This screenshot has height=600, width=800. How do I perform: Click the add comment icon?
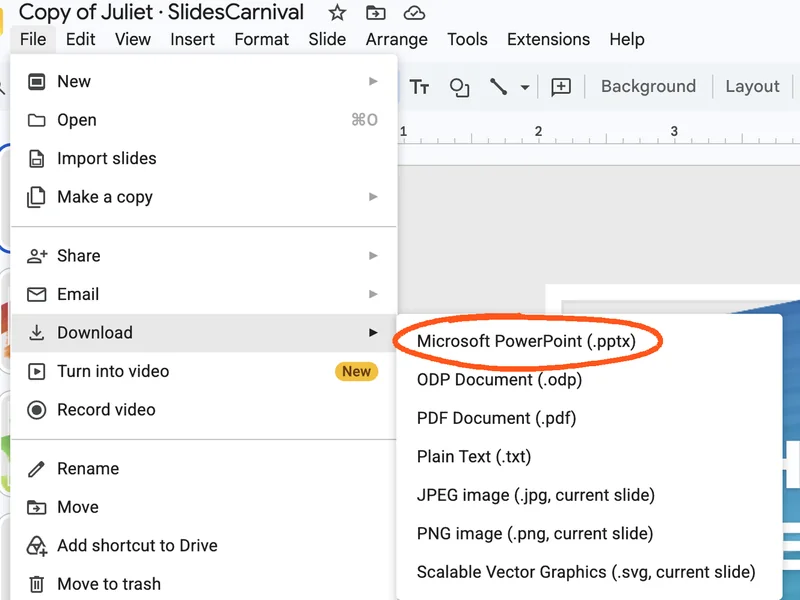coord(561,87)
